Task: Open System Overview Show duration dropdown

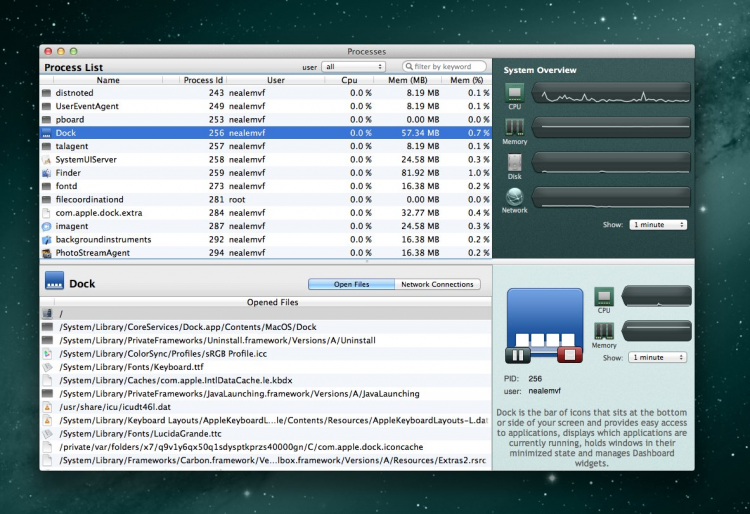Action: pos(658,225)
